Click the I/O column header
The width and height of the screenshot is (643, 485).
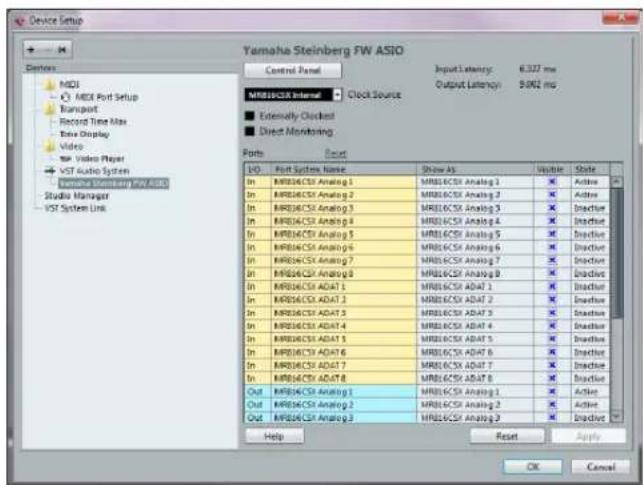pos(258,169)
